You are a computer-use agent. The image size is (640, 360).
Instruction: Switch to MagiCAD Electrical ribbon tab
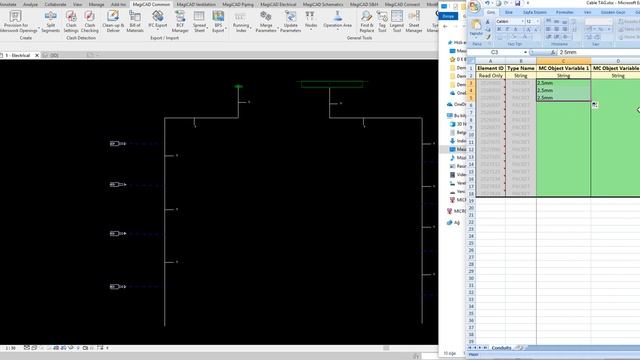(x=278, y=4)
